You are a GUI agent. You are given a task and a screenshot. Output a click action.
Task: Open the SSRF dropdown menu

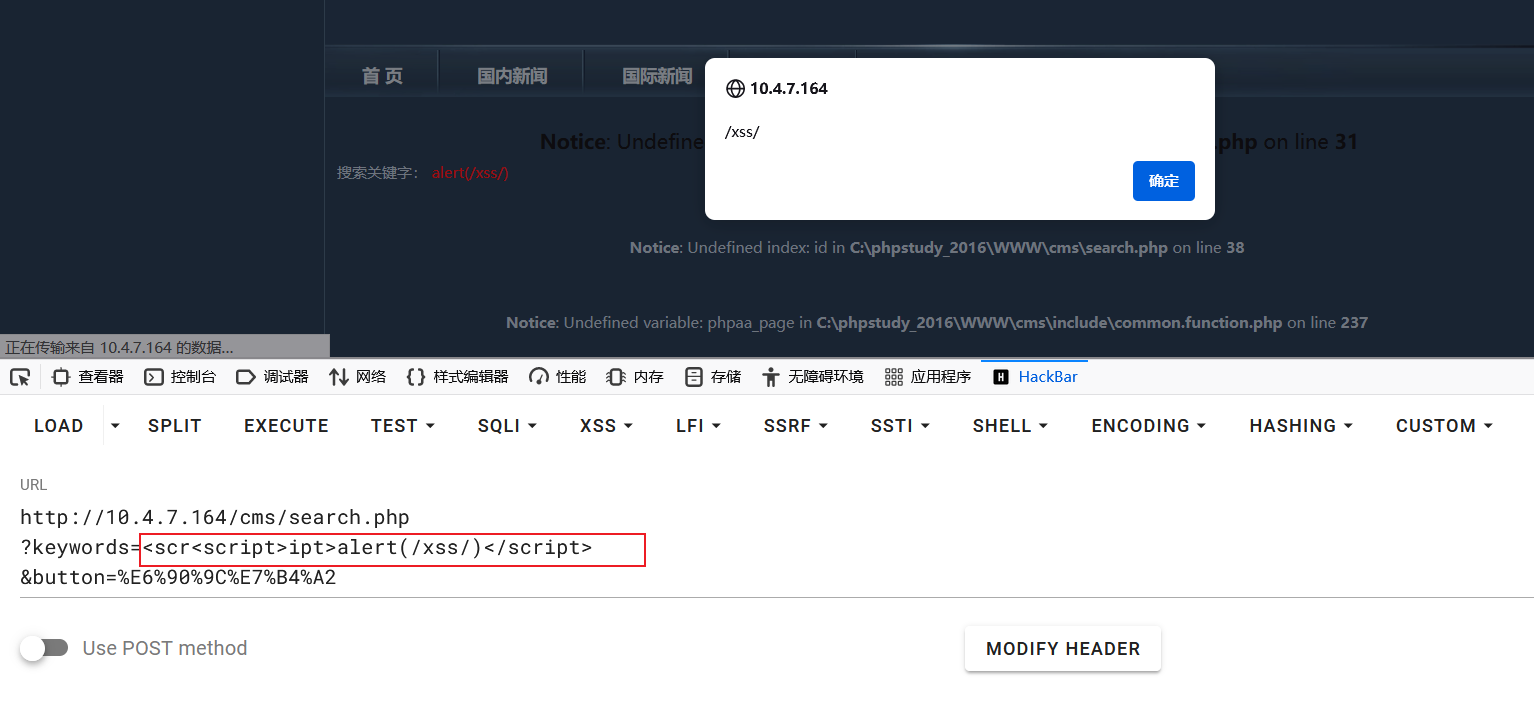tap(796, 425)
